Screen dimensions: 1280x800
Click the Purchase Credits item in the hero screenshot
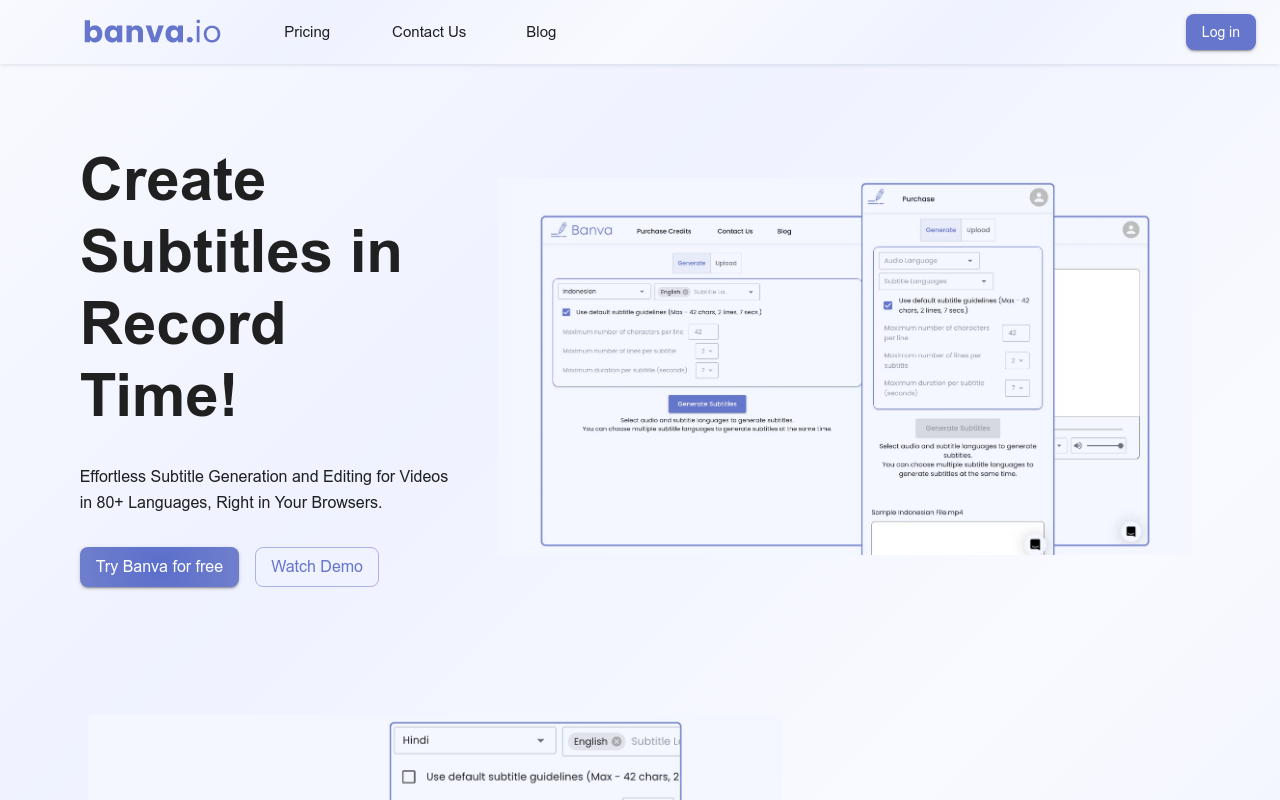point(664,231)
